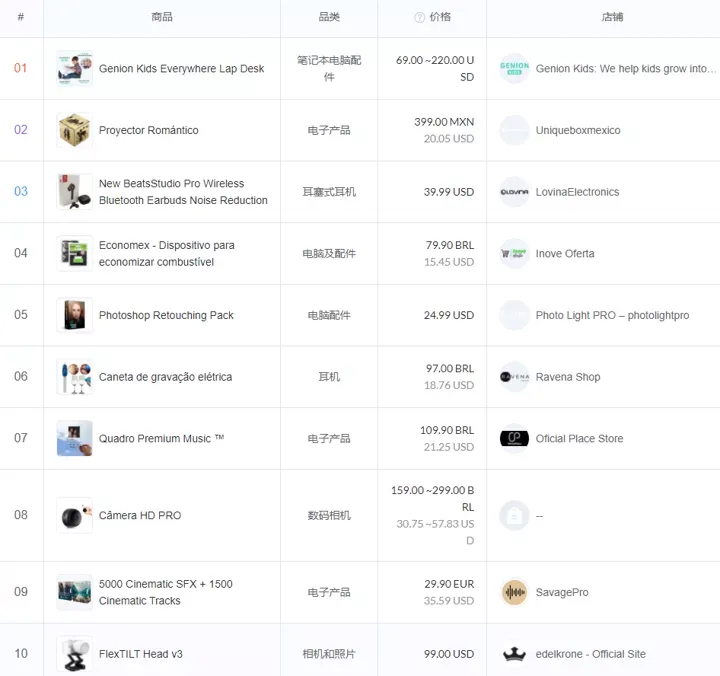
Task: Open Photoshop Retouching Pack product link
Action: tap(166, 315)
